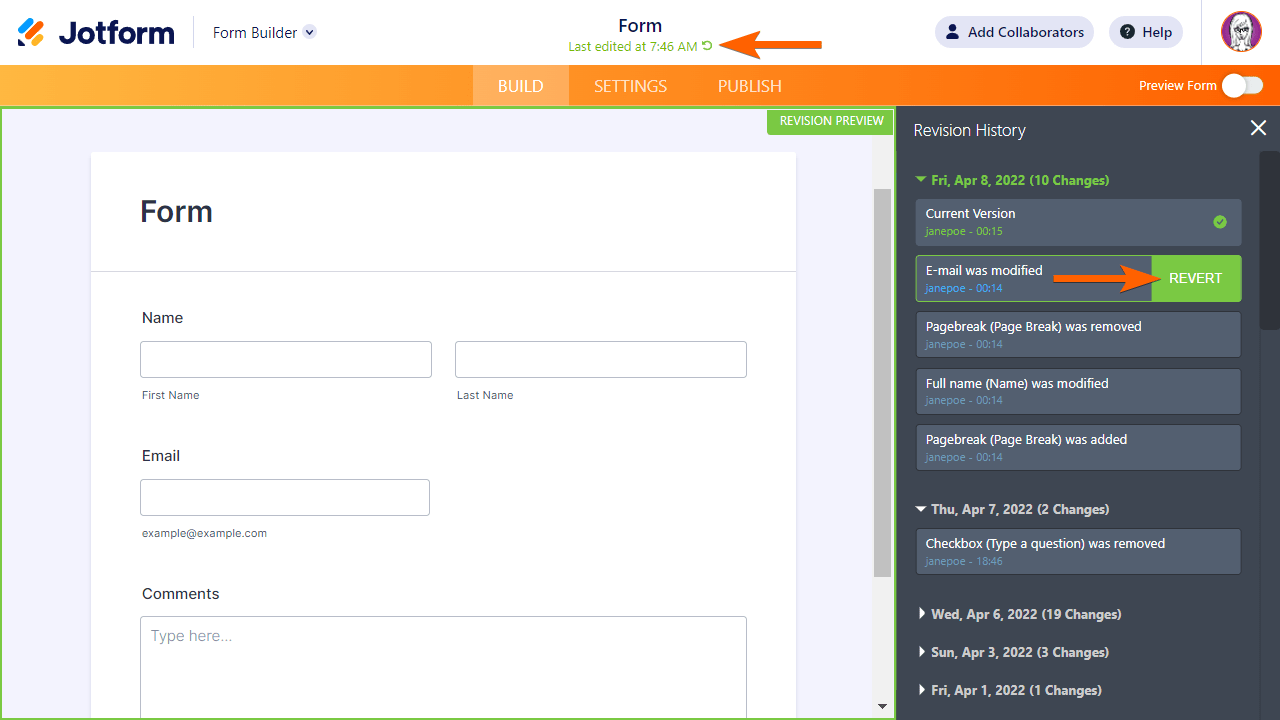Click the Revision History panel scrollbar
Screen dimensions: 1280x720
click(x=1269, y=240)
